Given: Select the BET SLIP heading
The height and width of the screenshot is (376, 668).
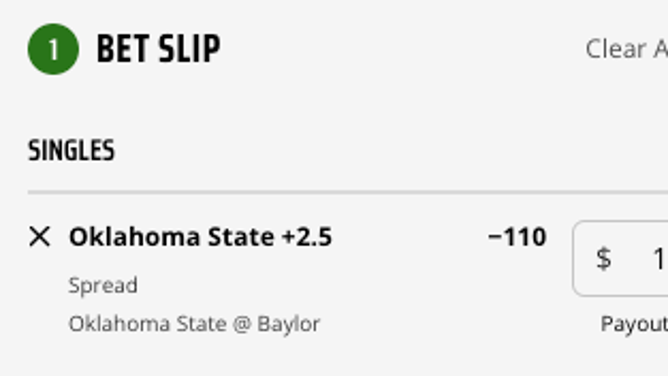Looking at the screenshot, I should point(158,49).
